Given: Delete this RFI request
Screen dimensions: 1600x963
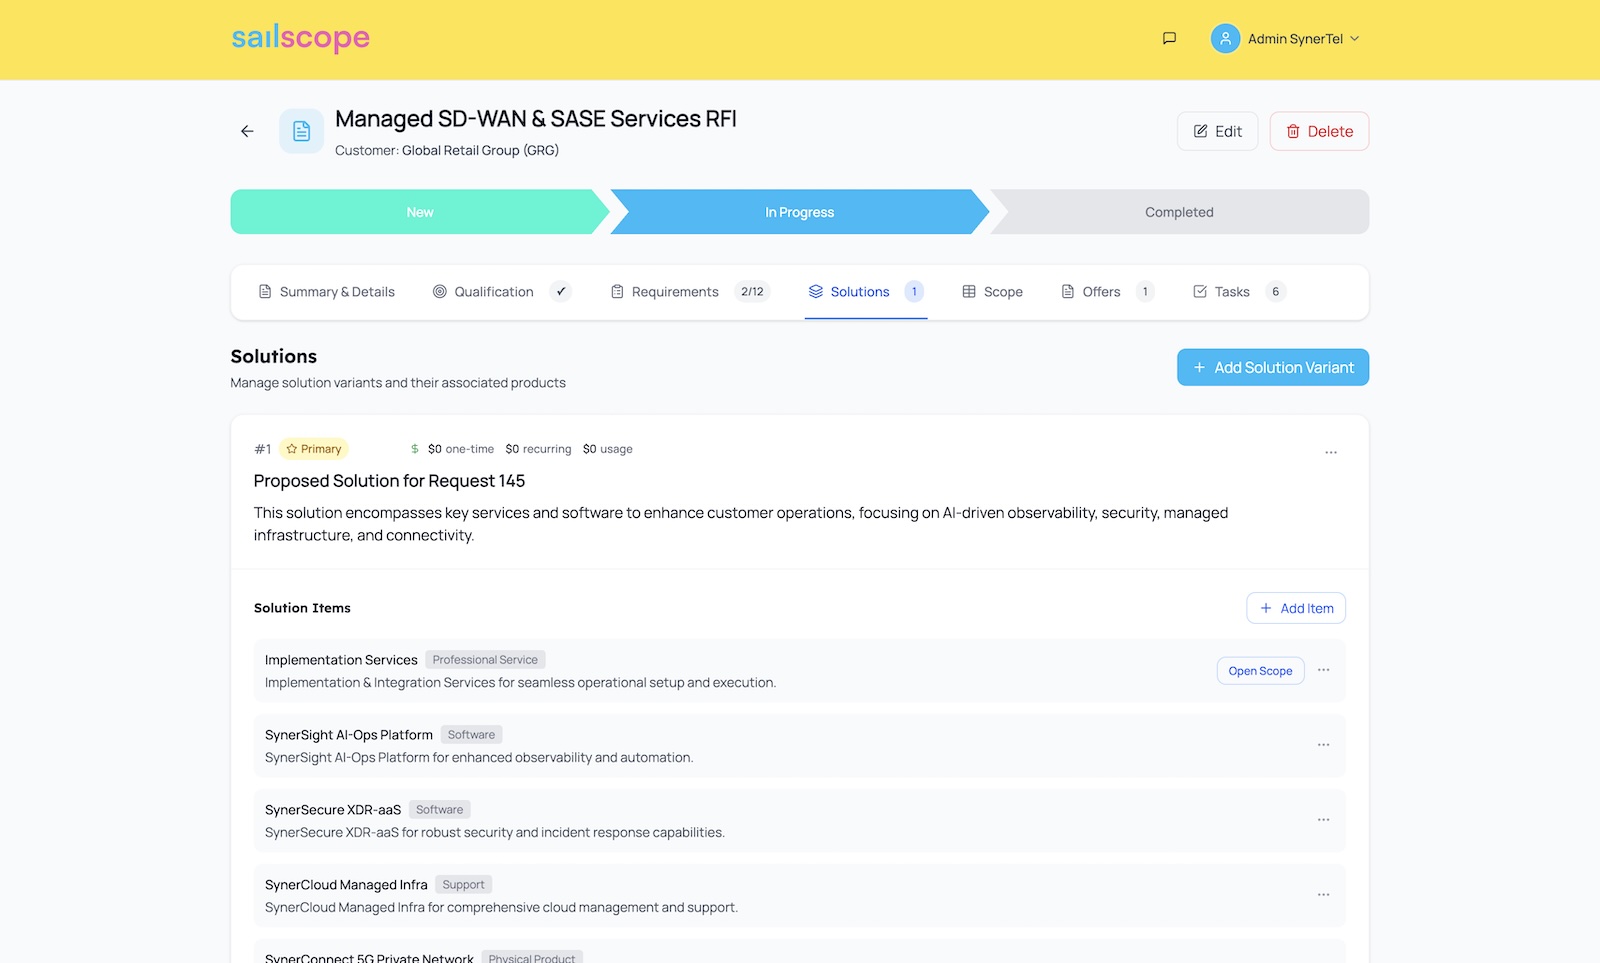Looking at the screenshot, I should 1319,131.
